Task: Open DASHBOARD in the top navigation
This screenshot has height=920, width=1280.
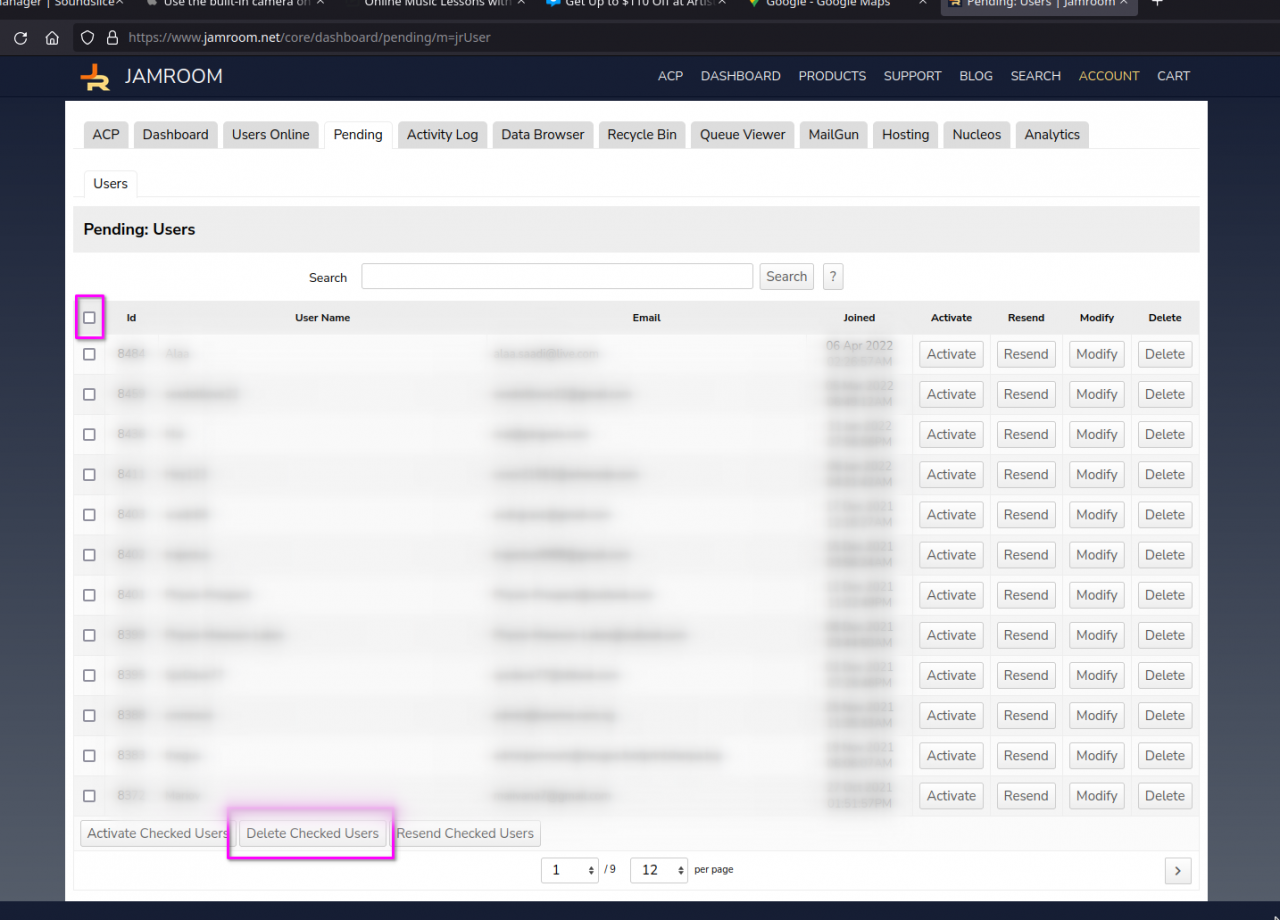Action: (x=741, y=76)
